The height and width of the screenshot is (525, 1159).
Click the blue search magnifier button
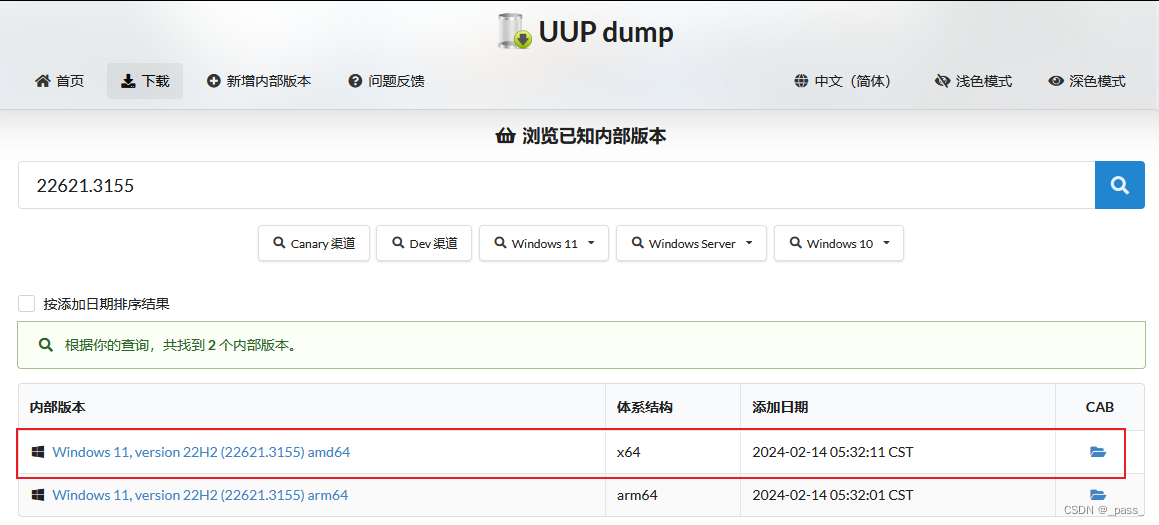(1119, 186)
